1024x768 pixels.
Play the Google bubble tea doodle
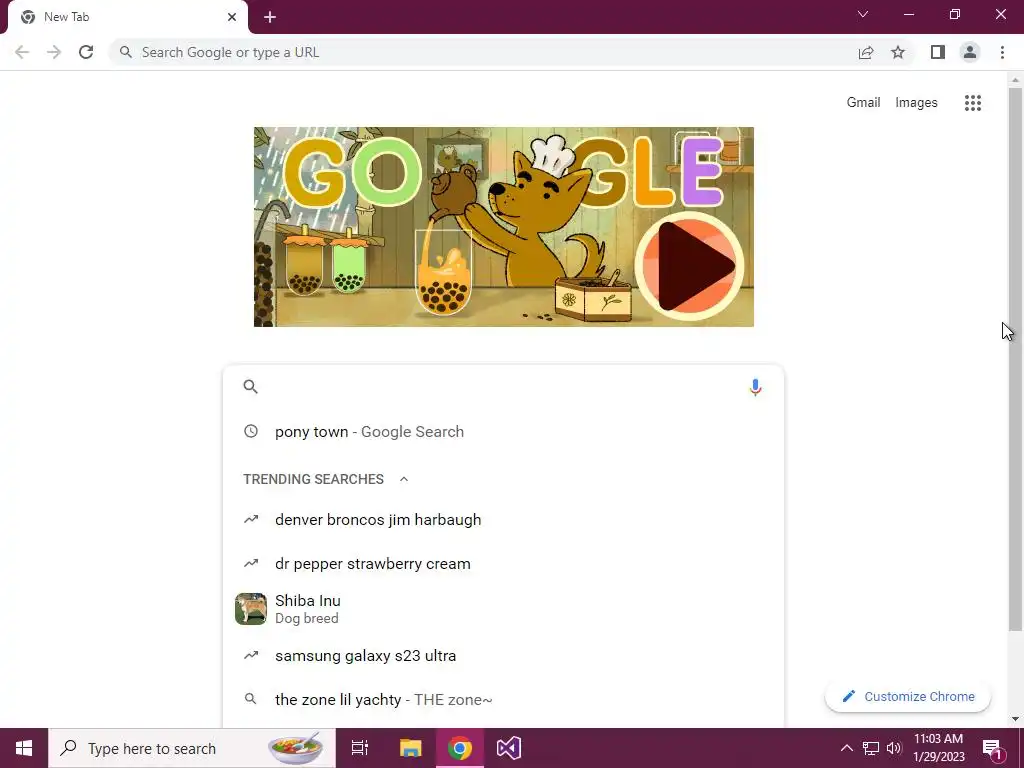click(690, 265)
